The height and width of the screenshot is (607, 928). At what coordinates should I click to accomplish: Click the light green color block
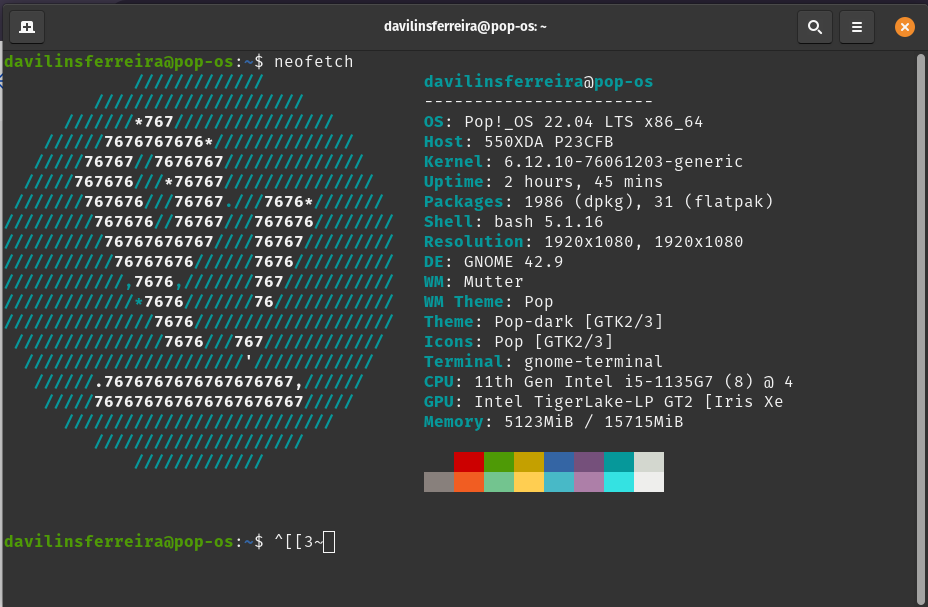tap(499, 482)
